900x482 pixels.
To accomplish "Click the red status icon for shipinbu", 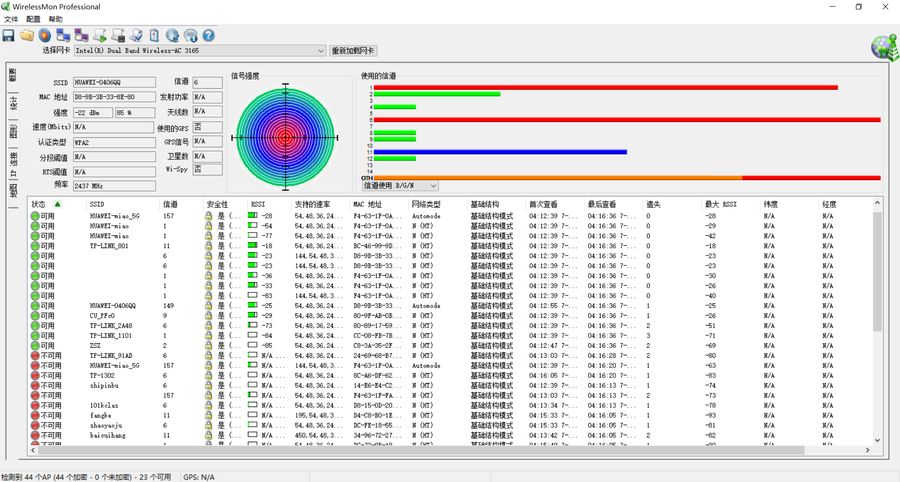I will coord(35,386).
